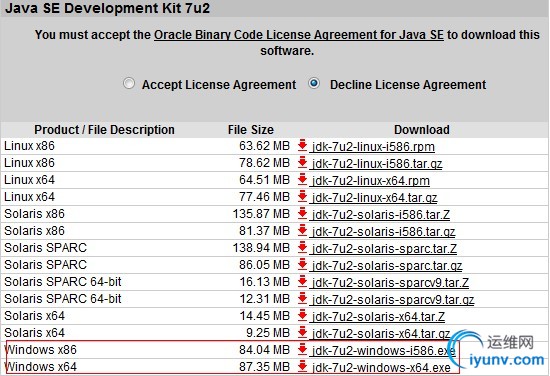
Task: Download jdk-7u2-solaris-i586.tar.gz
Action: coord(383,231)
